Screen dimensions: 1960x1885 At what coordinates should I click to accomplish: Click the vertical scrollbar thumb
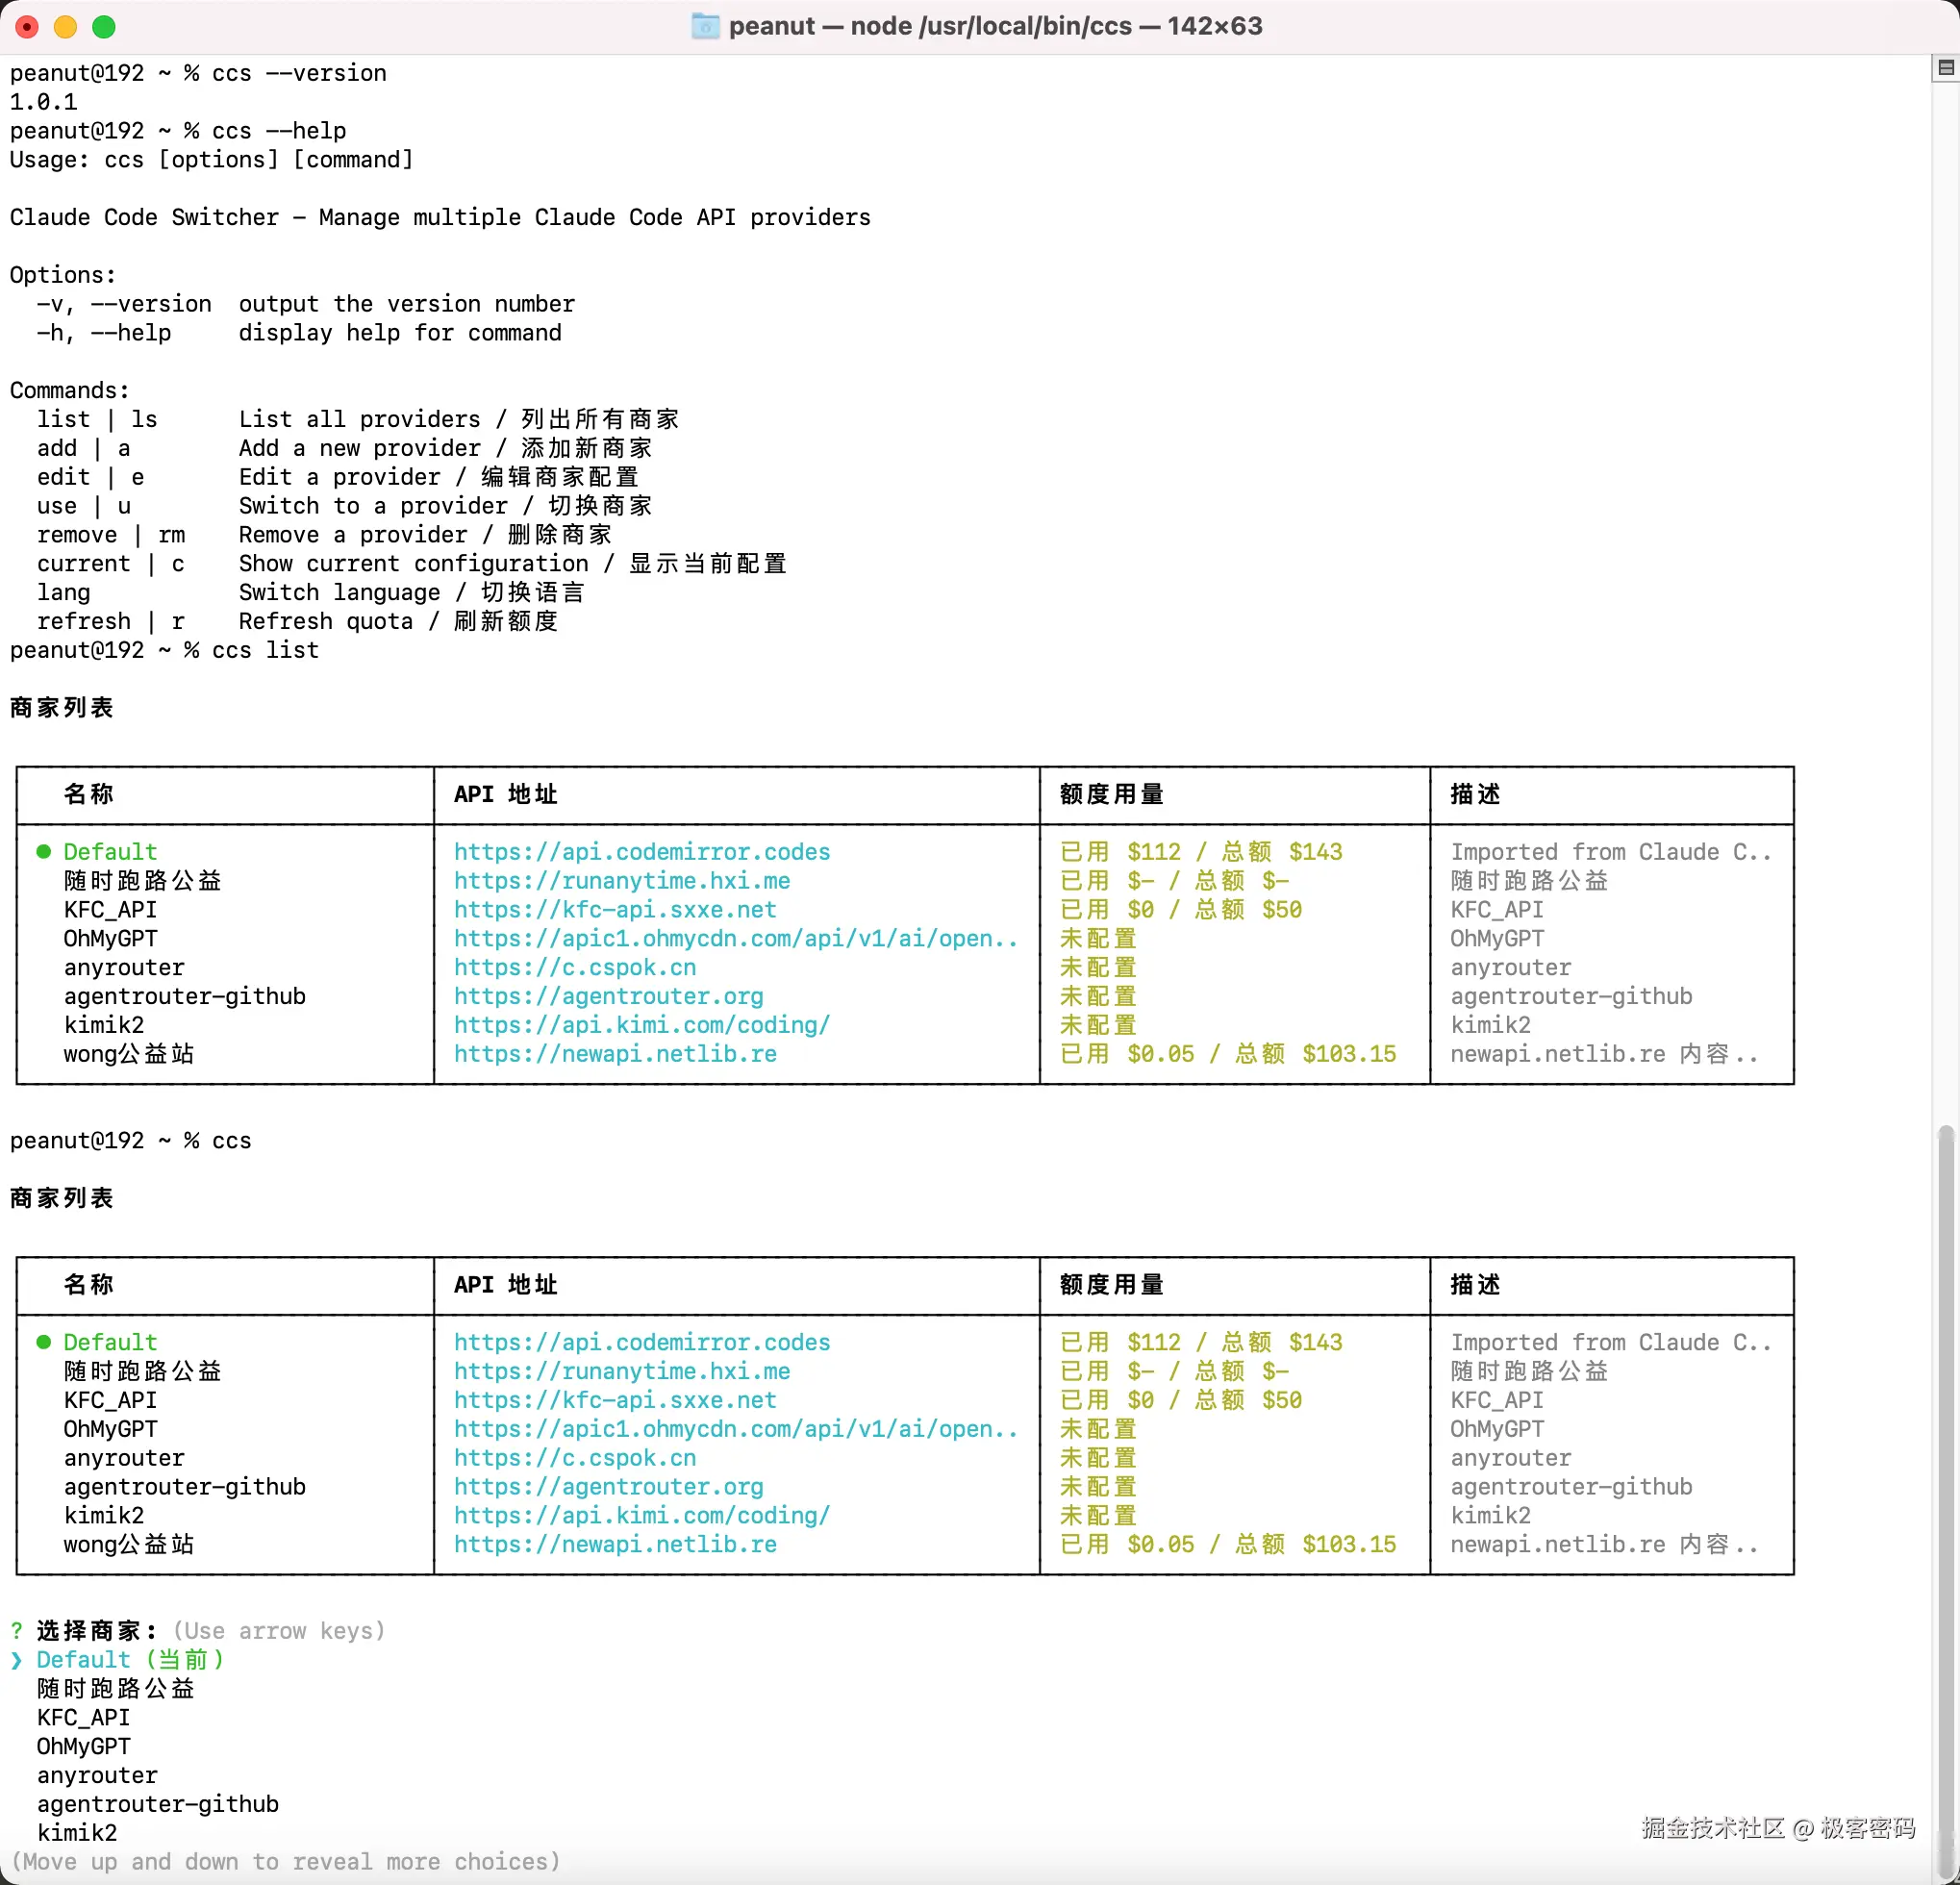click(x=1945, y=1500)
